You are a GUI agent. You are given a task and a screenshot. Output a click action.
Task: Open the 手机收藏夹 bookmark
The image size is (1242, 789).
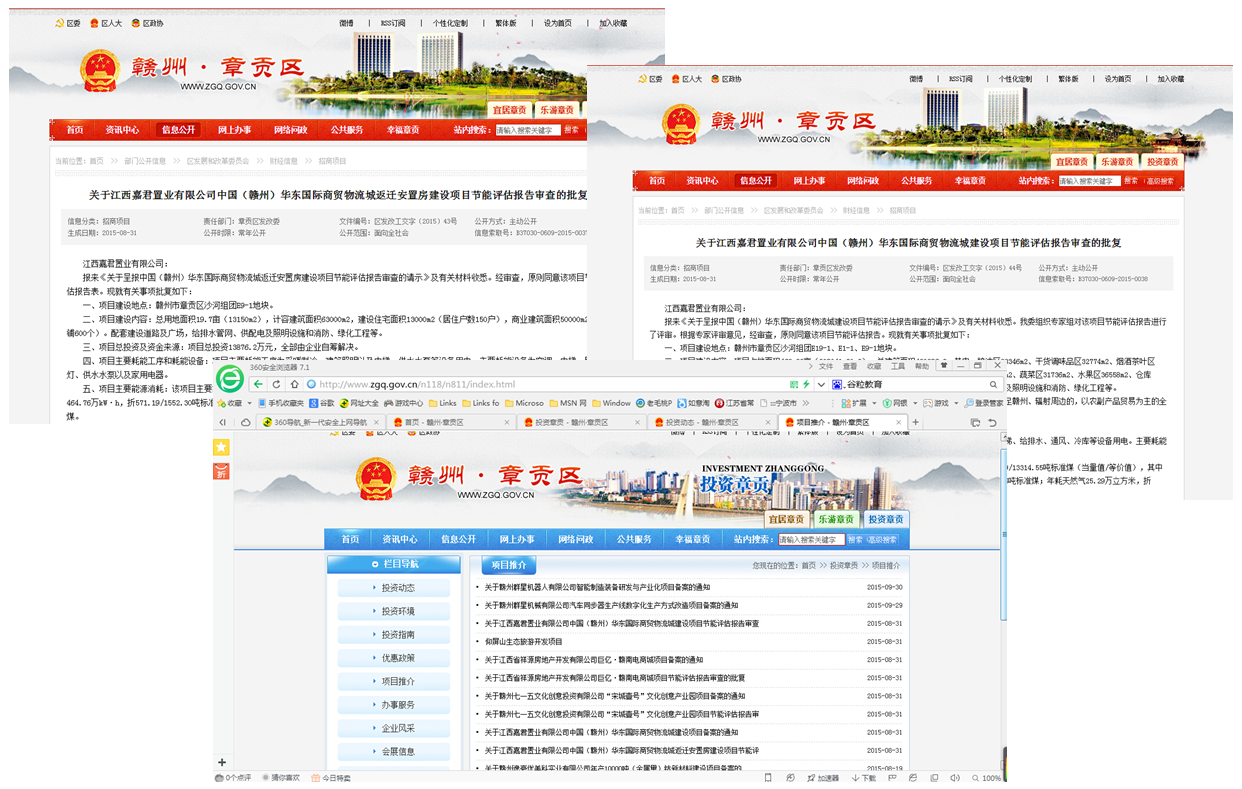(281, 403)
